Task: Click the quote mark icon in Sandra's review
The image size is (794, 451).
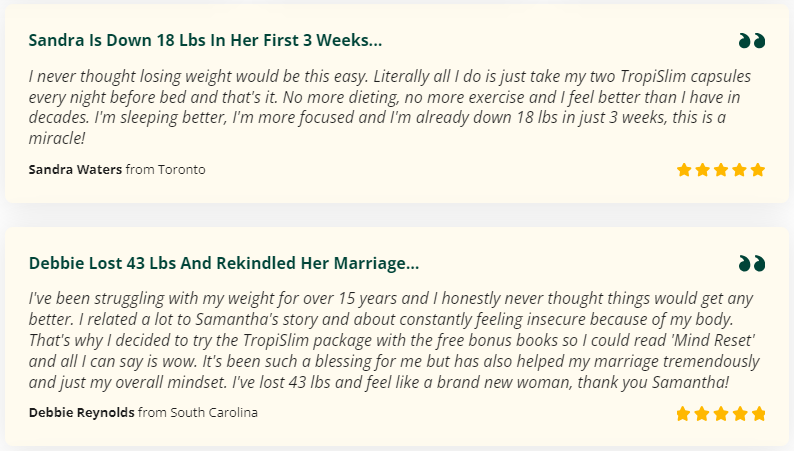Action: [752, 40]
